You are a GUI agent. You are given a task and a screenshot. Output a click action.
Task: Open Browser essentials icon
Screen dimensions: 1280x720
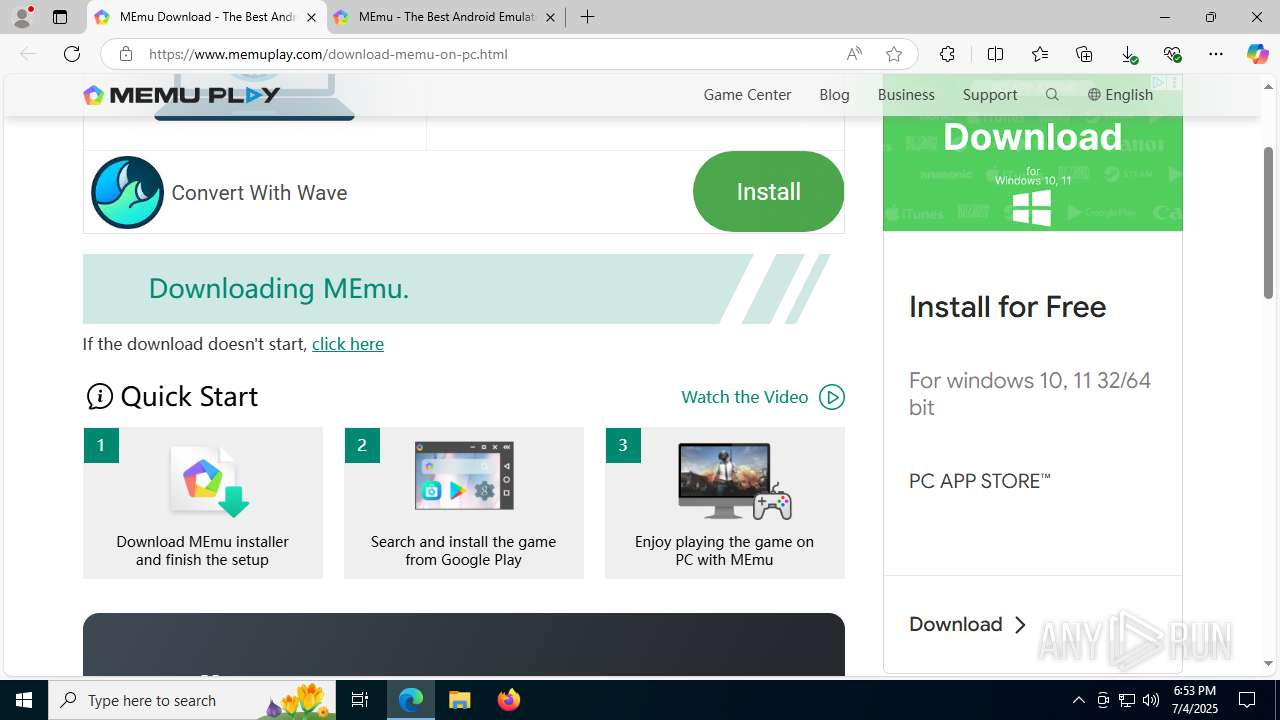pyautogui.click(x=1172, y=54)
